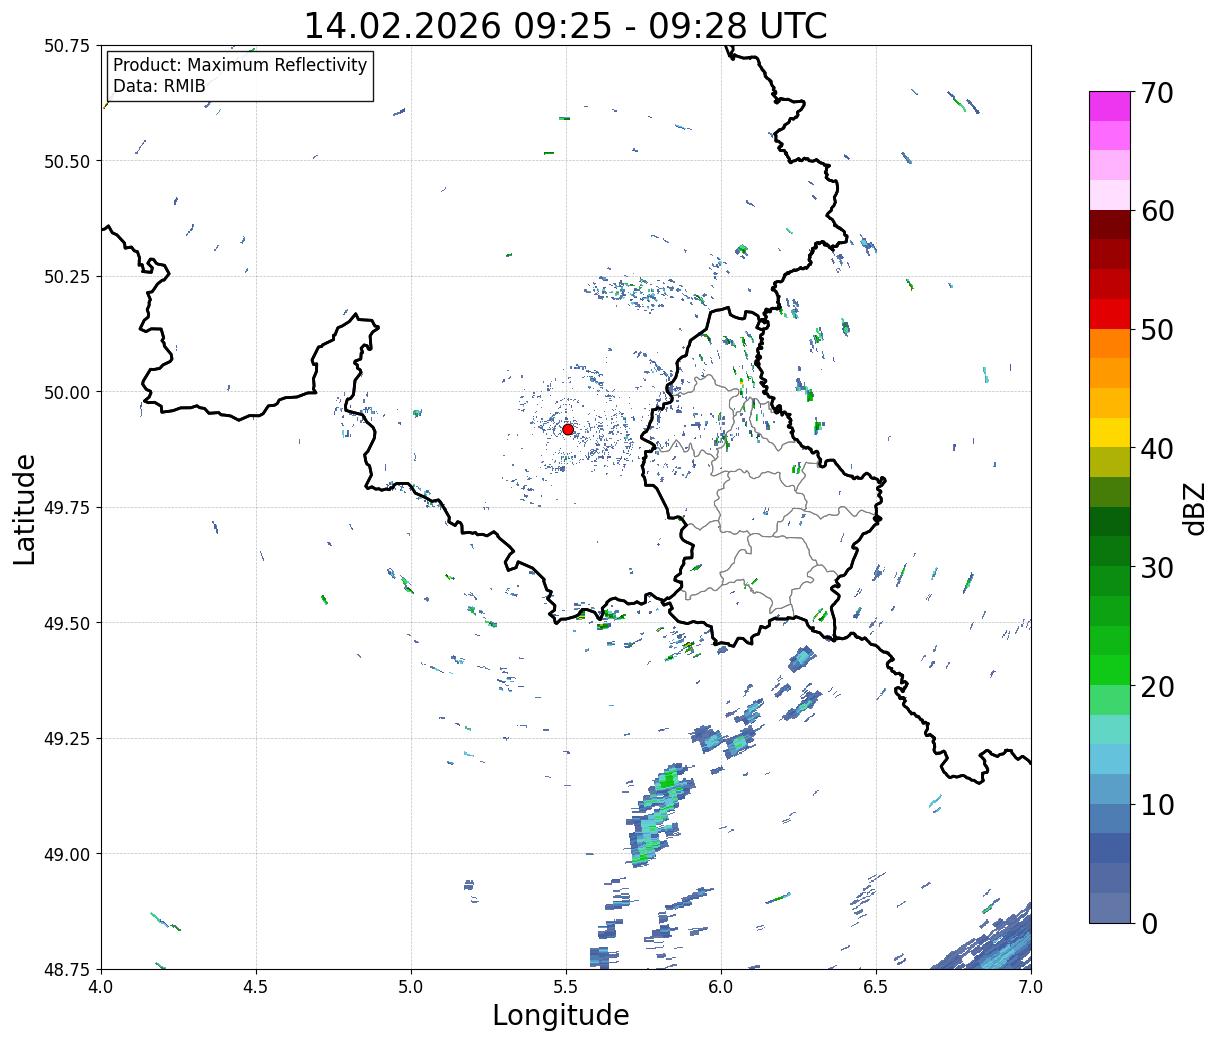The height and width of the screenshot is (1040, 1219).
Task: Click the longitude tick label 7.0
Action: (1031, 987)
